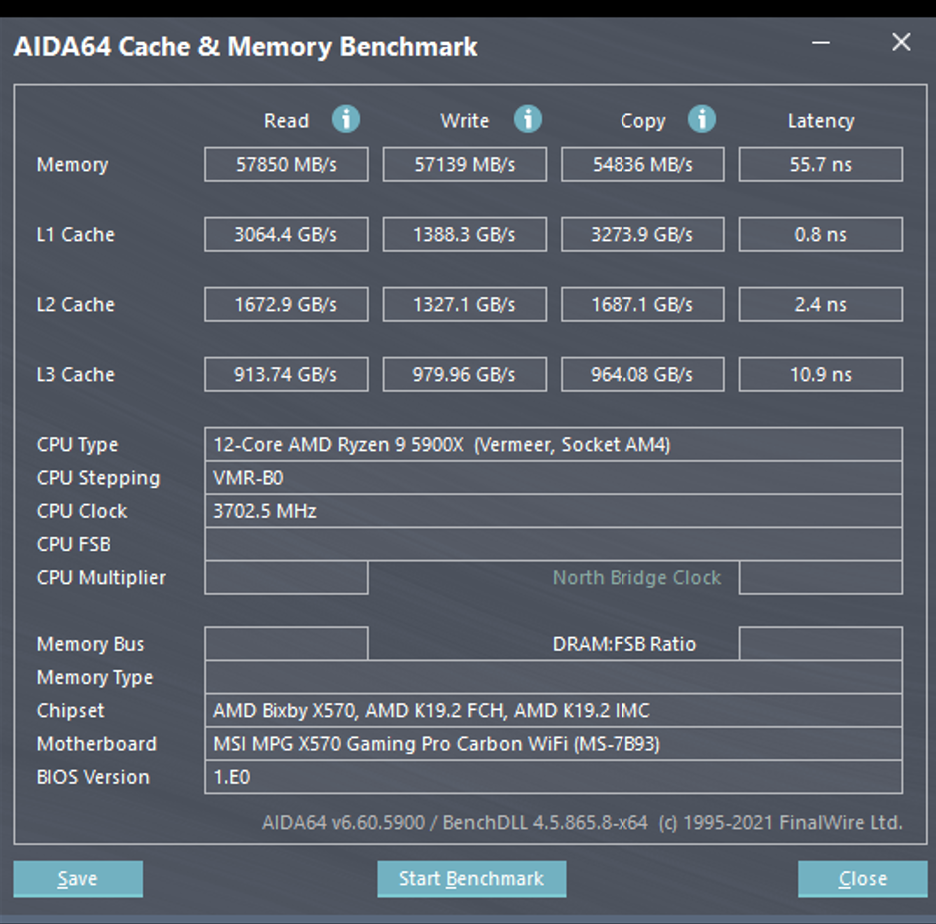Select L1 Cache Latency 0.8 ns
The height and width of the screenshot is (924, 936).
(x=821, y=234)
